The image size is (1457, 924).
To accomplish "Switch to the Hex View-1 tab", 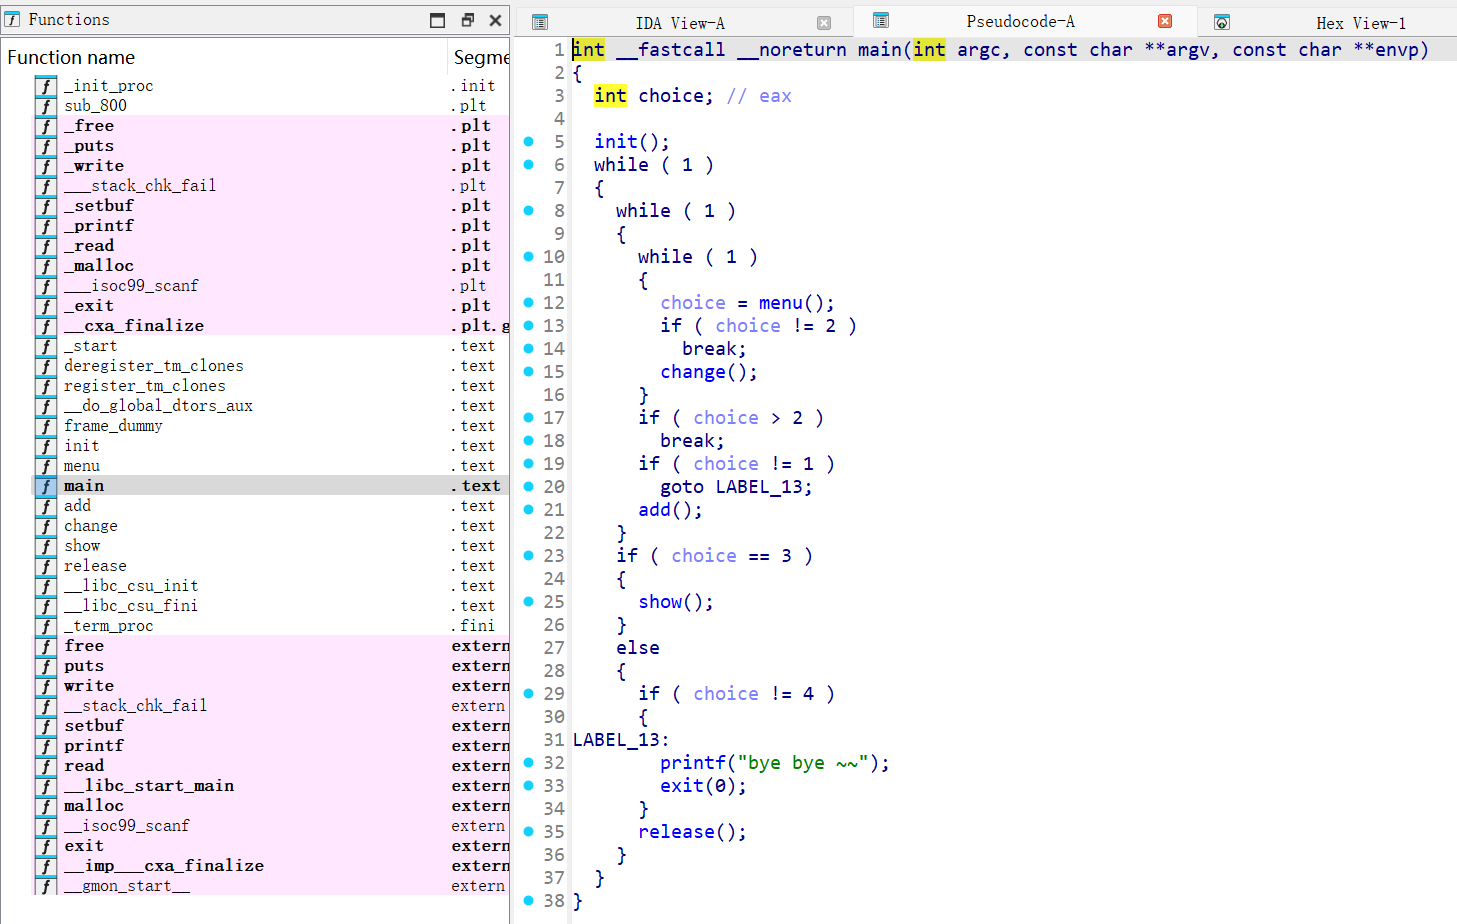I will [1360, 22].
